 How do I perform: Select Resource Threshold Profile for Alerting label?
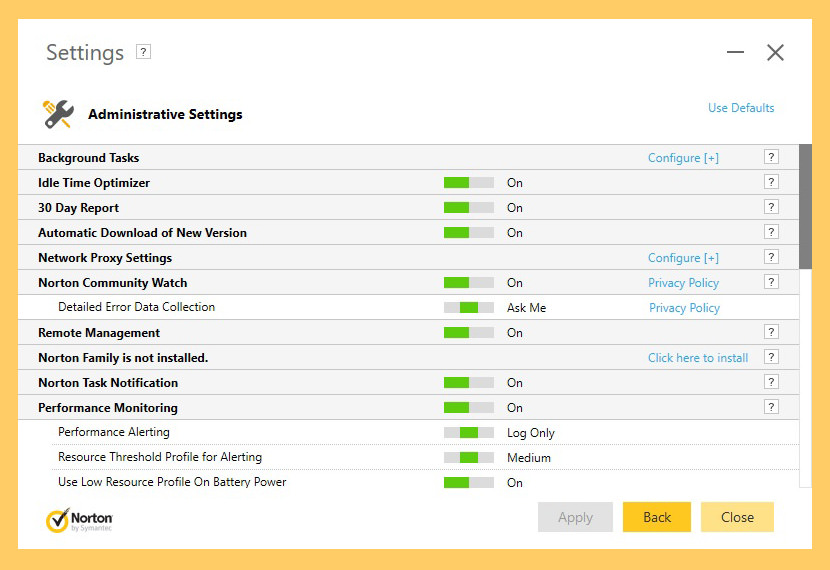point(160,457)
